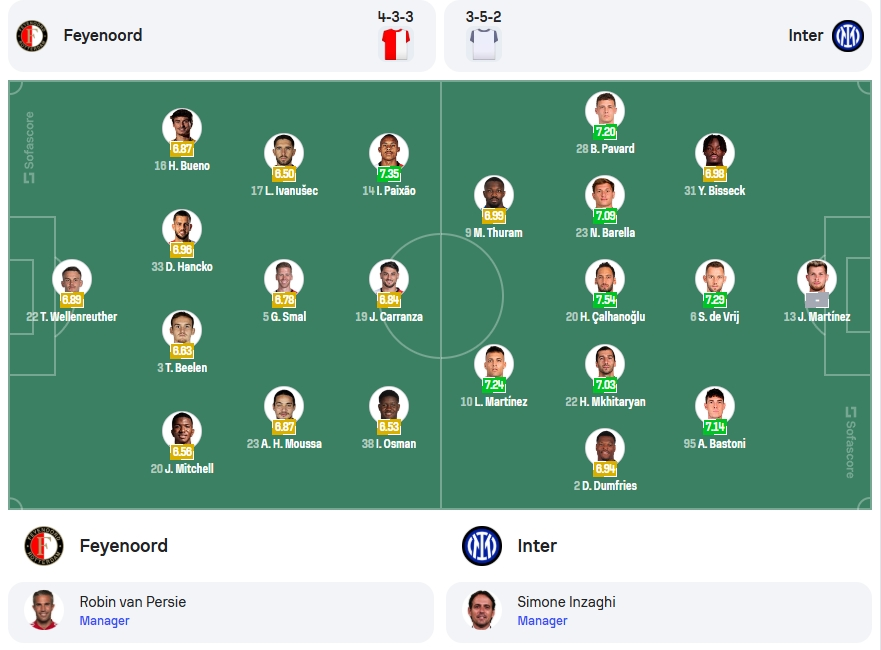Click the Feyenoord crest above the manager card
The image size is (881, 650).
tap(44, 546)
